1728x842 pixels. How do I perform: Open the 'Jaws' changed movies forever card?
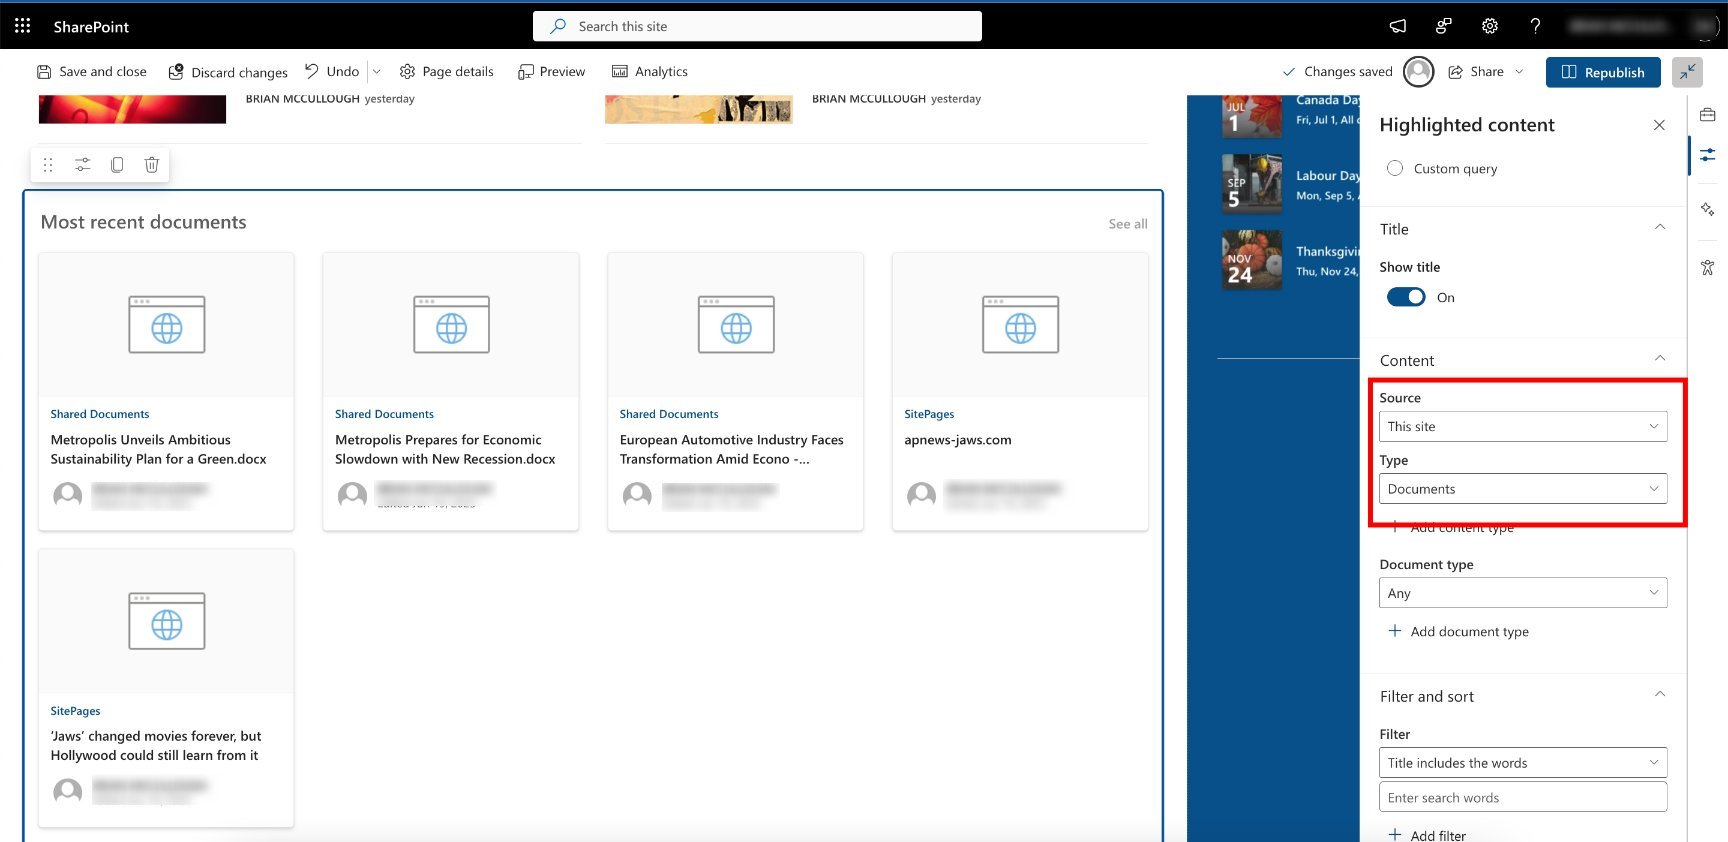(156, 746)
